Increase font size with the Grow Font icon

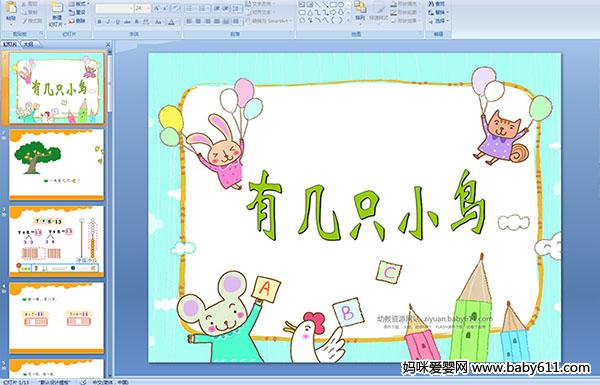[x=157, y=8]
